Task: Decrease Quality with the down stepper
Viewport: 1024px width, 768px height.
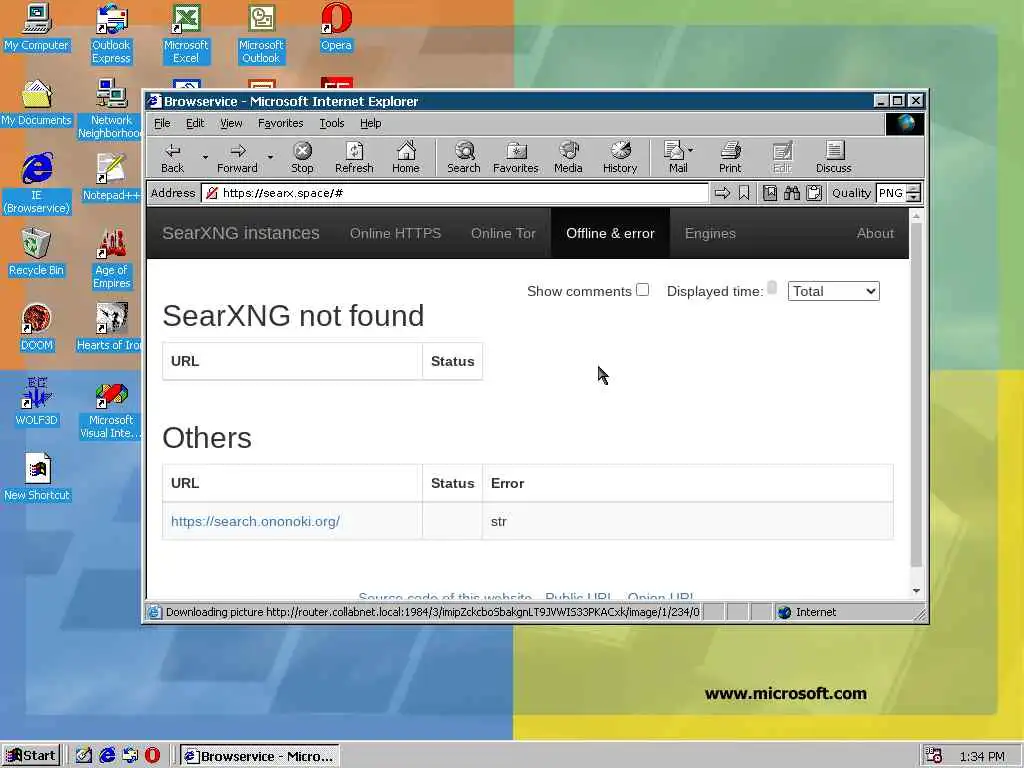Action: coord(914,198)
